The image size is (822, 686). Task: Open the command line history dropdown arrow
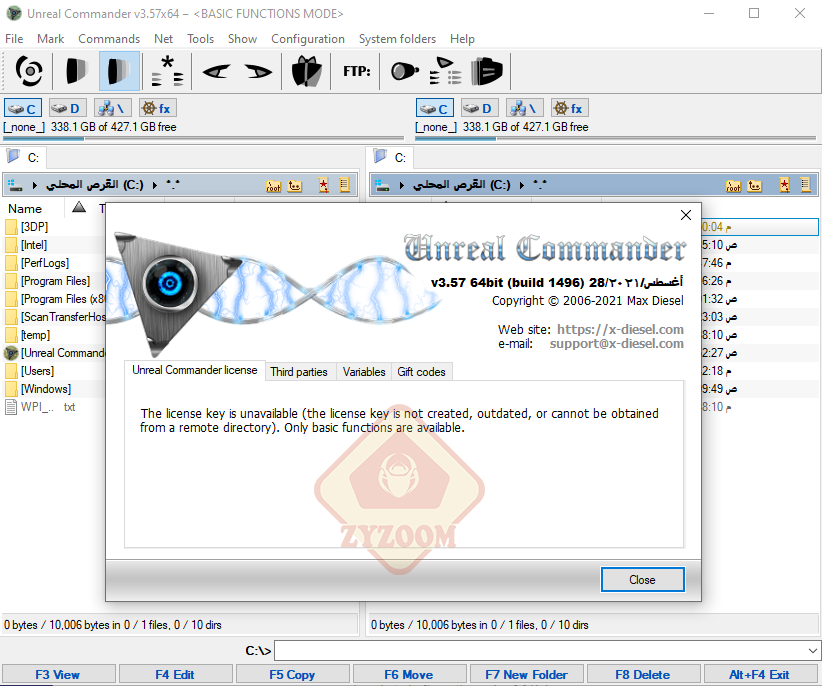[812, 651]
